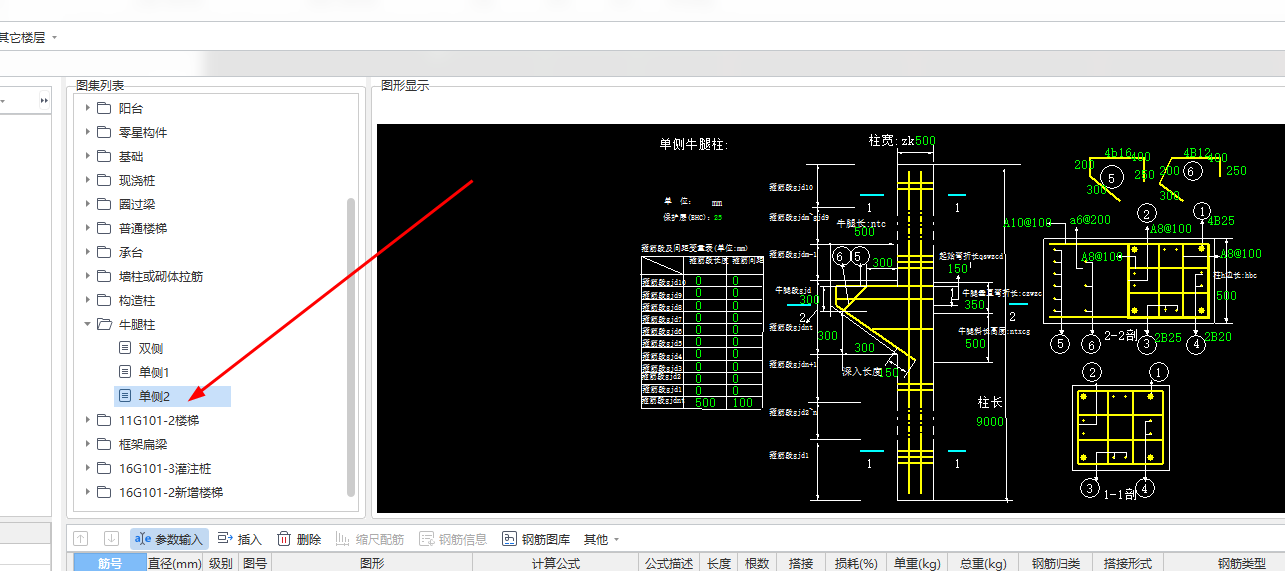Image resolution: width=1285 pixels, height=571 pixels.
Task: Click the 钢筋归类 column header
Action: 1055,563
